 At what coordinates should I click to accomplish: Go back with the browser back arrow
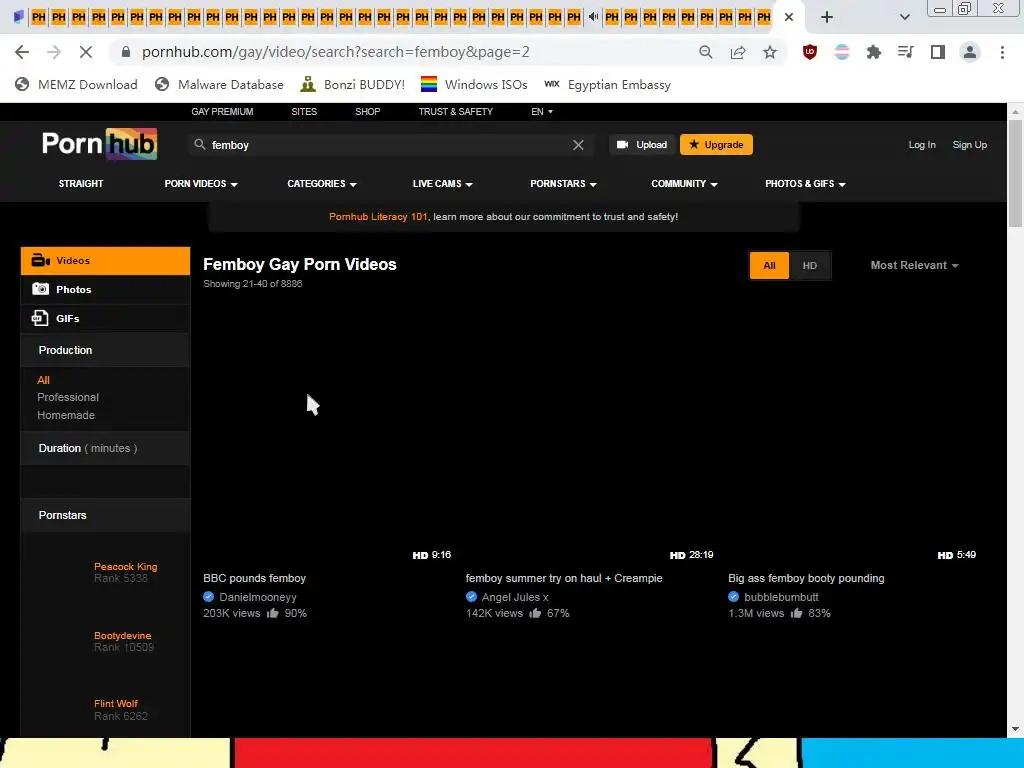(22, 52)
